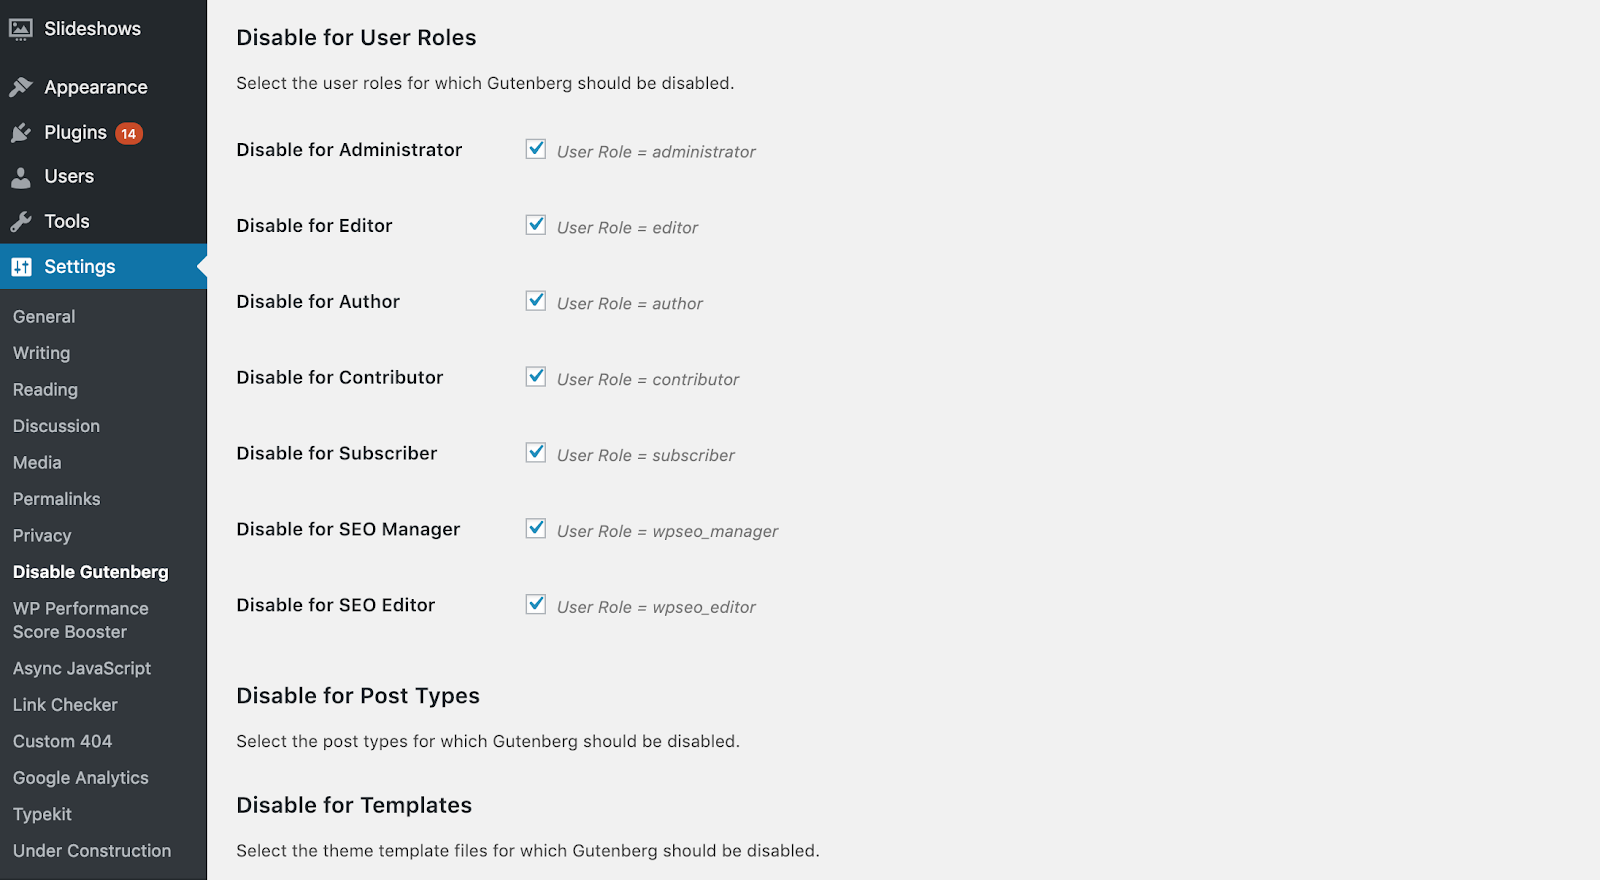Screen dimensions: 1600x880
Task: Toggle Disable for Subscriber checkbox
Action: click(536, 454)
